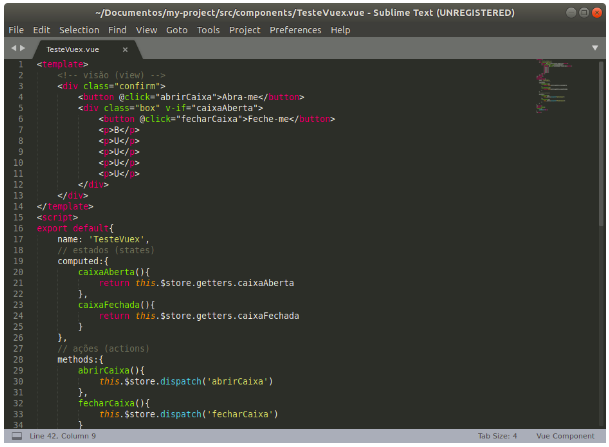Place cursor on 'export default{' line
Image resolution: width=609 pixels, height=447 pixels.
(75, 228)
